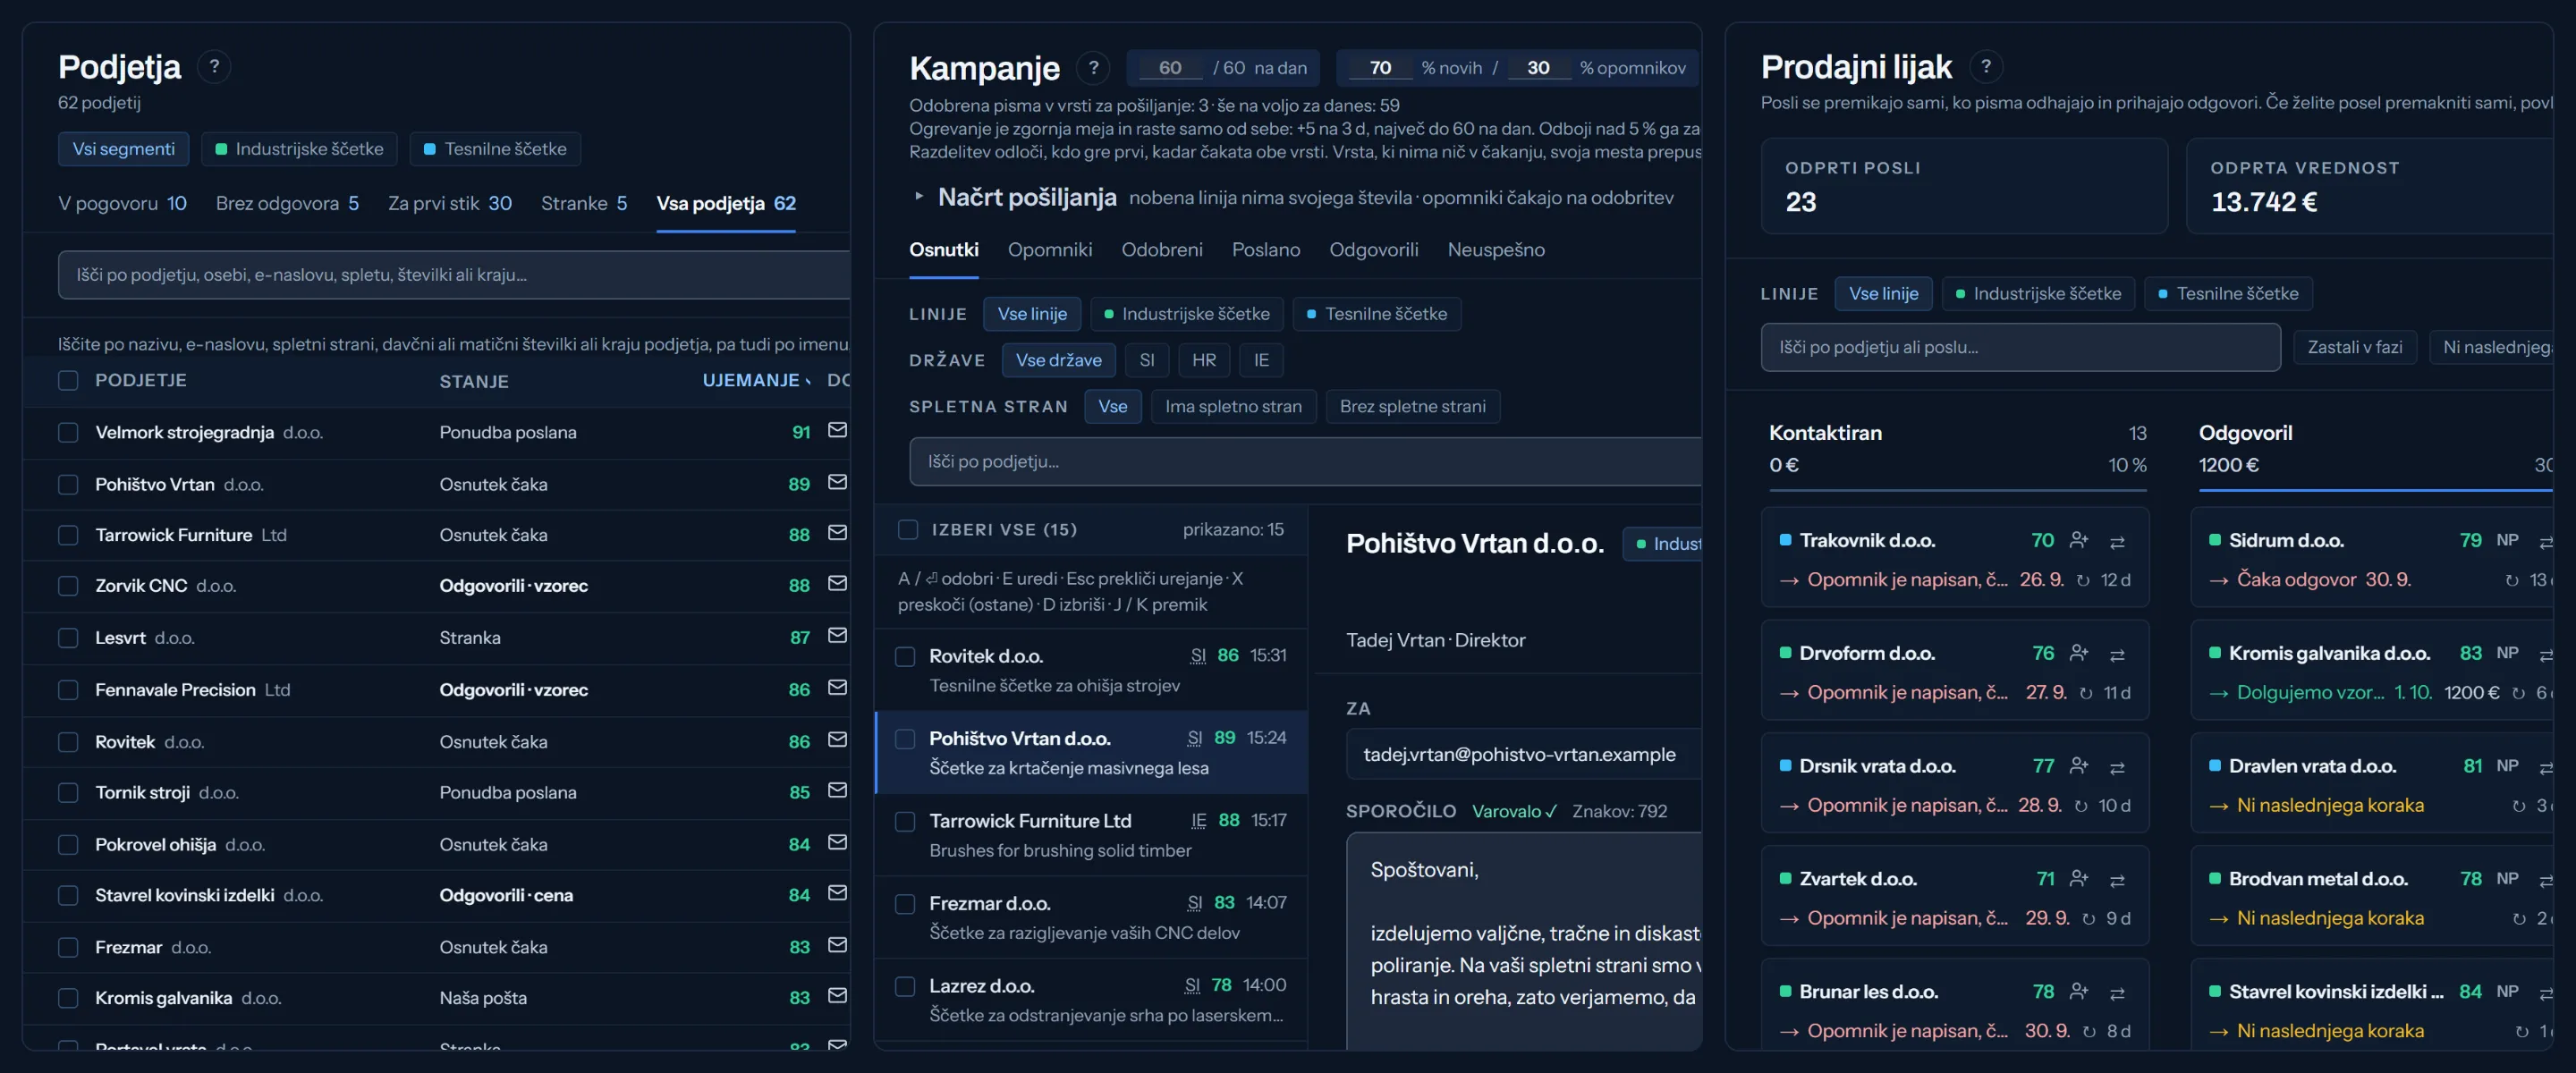This screenshot has height=1073, width=2576.
Task: Click mail icon in Stavrel kovinski izdelki table row
Action: pos(837,893)
